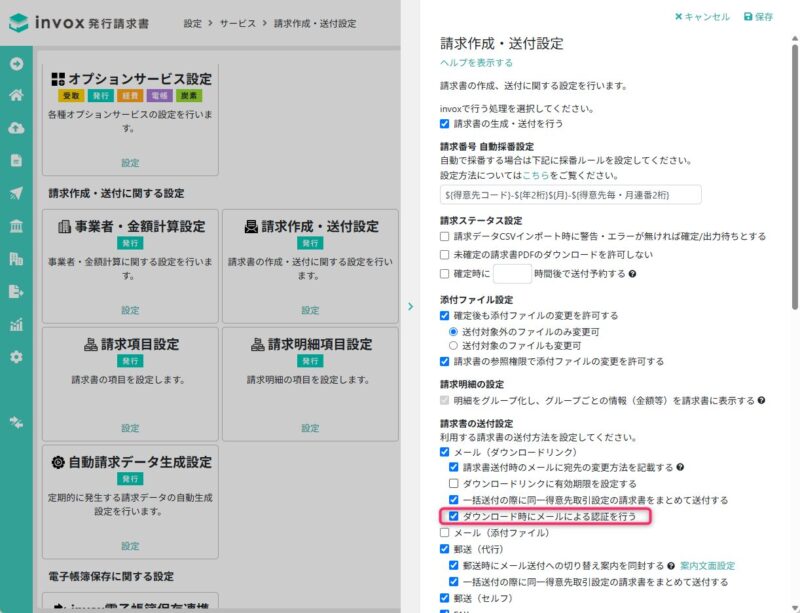Open 設定 link in オプションサービス設定 card
Viewport: 800px width, 613px height.
pyautogui.click(x=130, y=163)
